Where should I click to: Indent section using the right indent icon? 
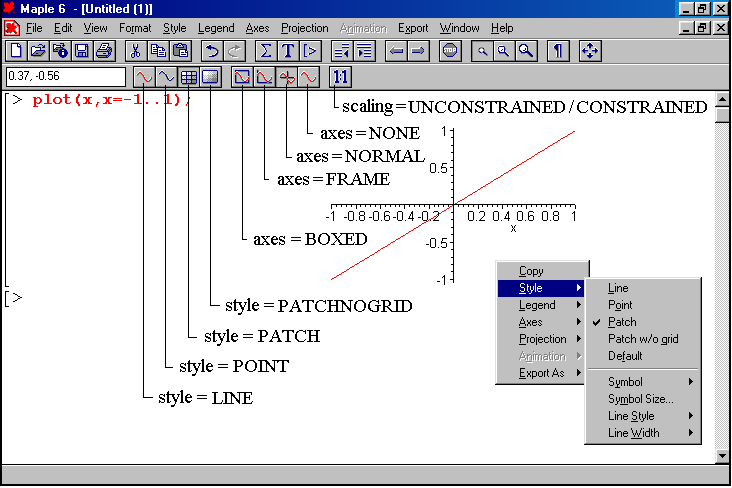[x=364, y=50]
